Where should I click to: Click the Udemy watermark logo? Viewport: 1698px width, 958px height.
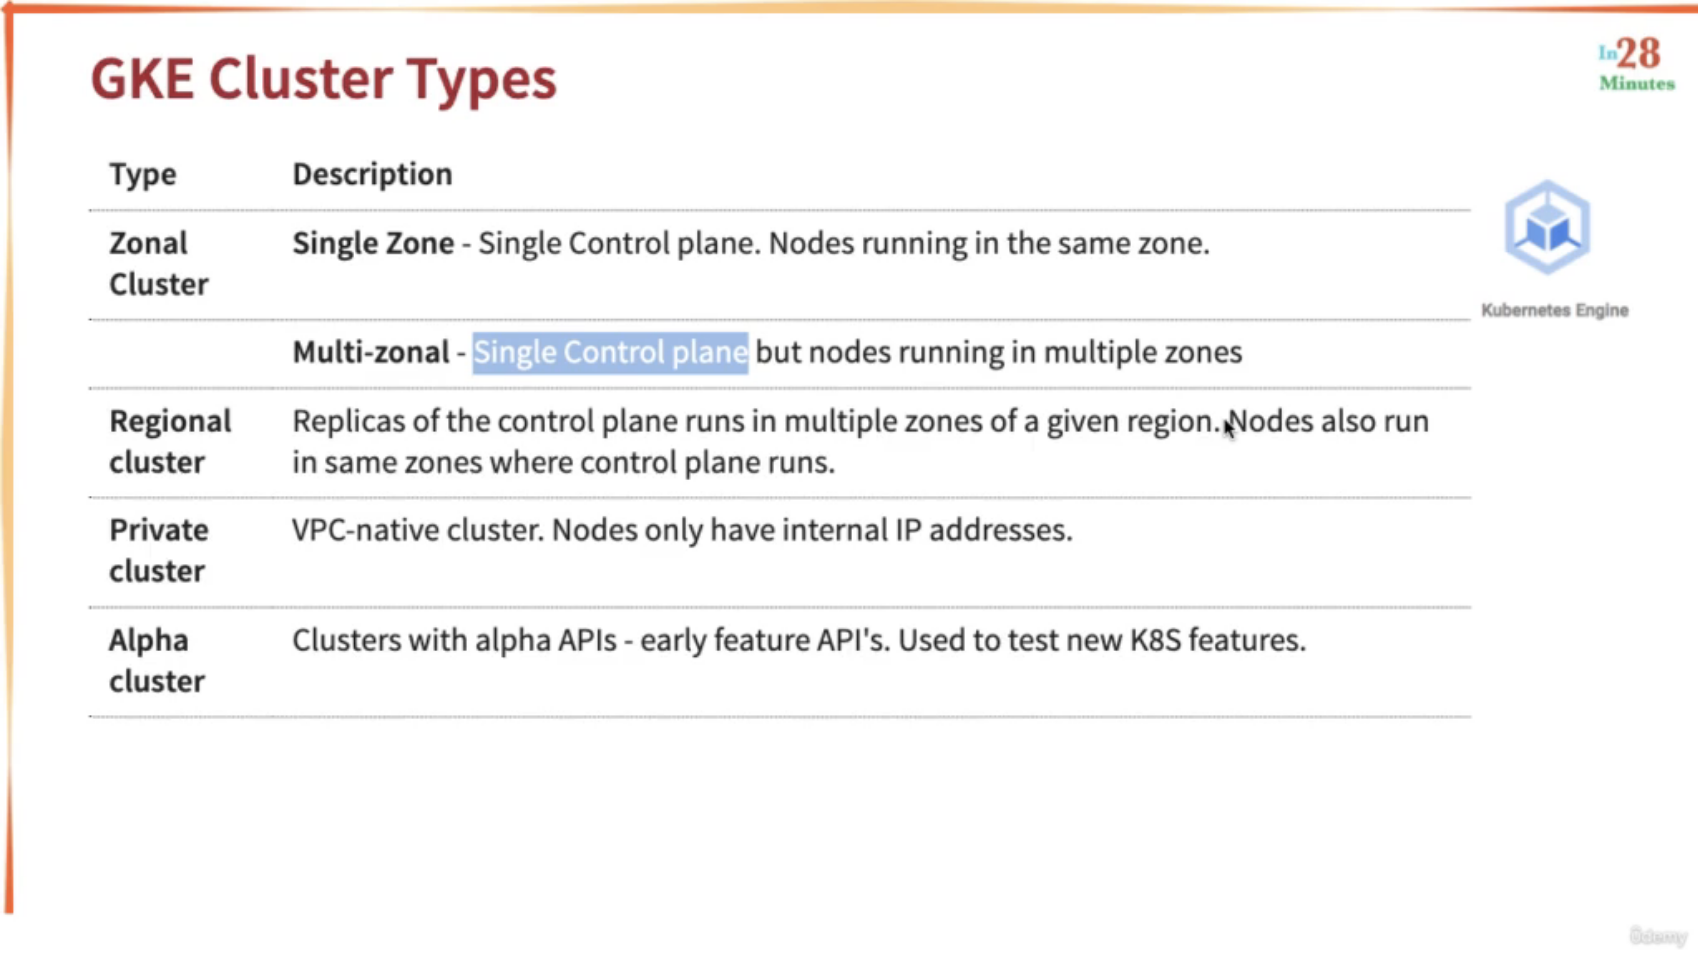1657,937
